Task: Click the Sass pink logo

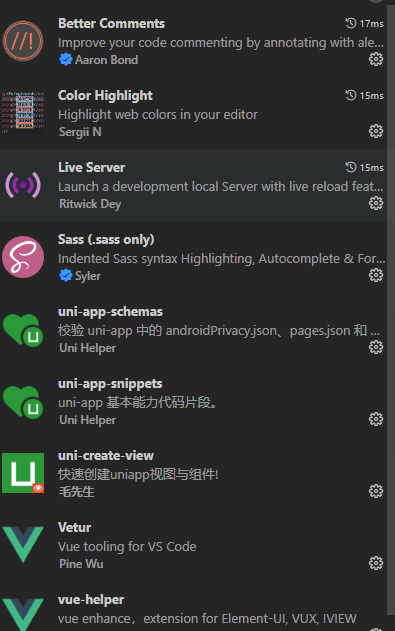Action: pos(23,257)
